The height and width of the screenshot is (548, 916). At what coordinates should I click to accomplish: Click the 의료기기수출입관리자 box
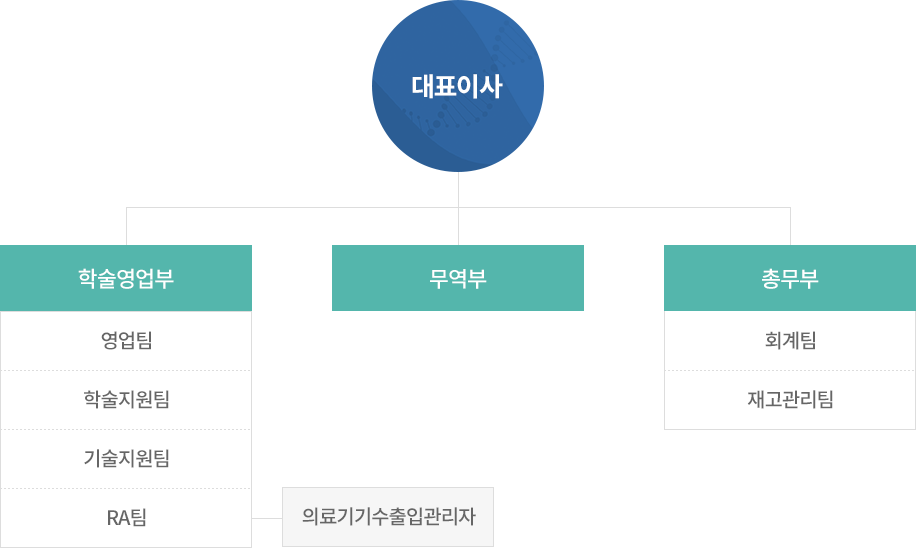388,517
